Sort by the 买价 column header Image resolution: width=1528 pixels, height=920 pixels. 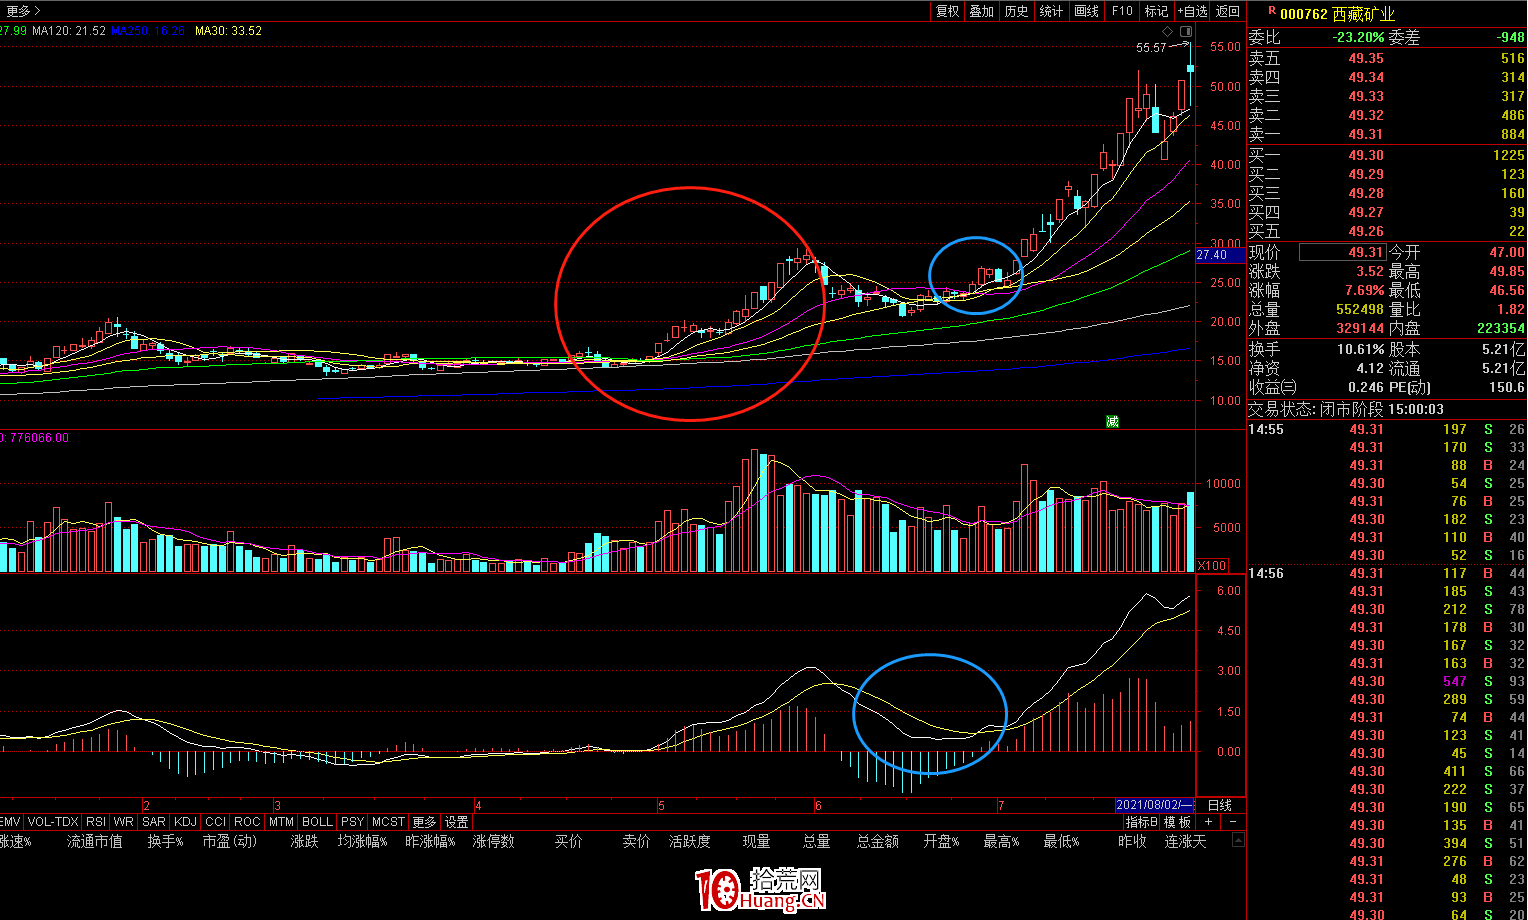[569, 841]
